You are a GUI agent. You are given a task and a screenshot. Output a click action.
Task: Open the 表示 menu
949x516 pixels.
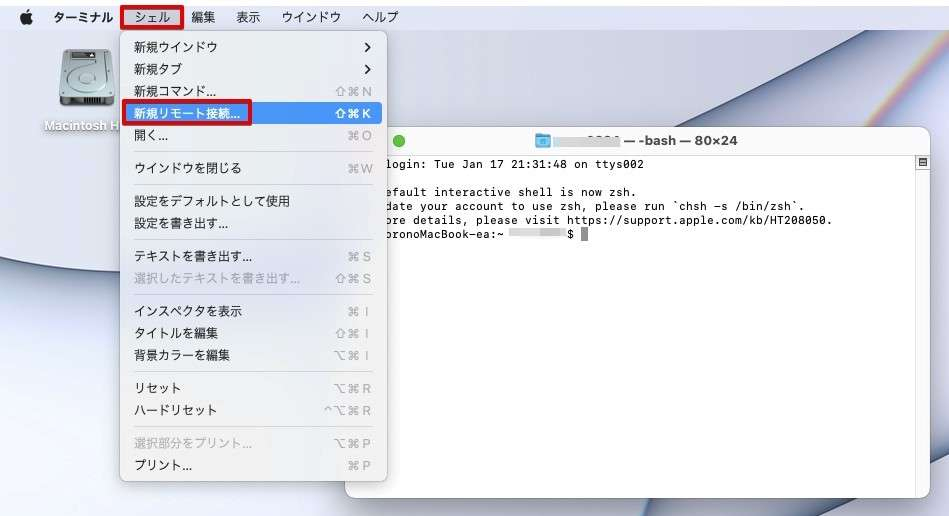(x=248, y=17)
